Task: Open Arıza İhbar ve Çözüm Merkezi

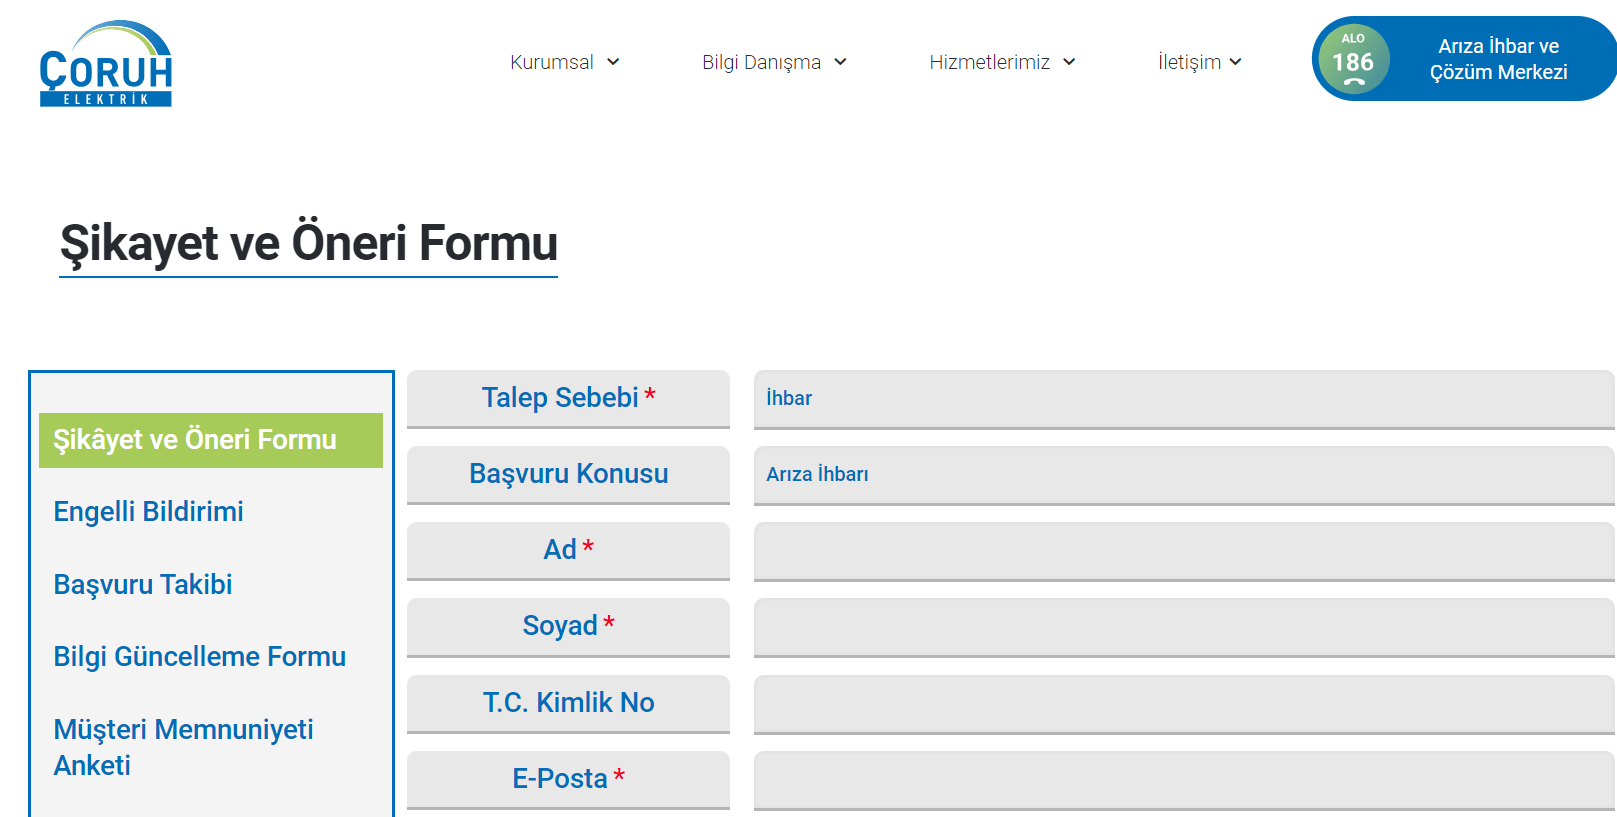Action: coord(1497,59)
